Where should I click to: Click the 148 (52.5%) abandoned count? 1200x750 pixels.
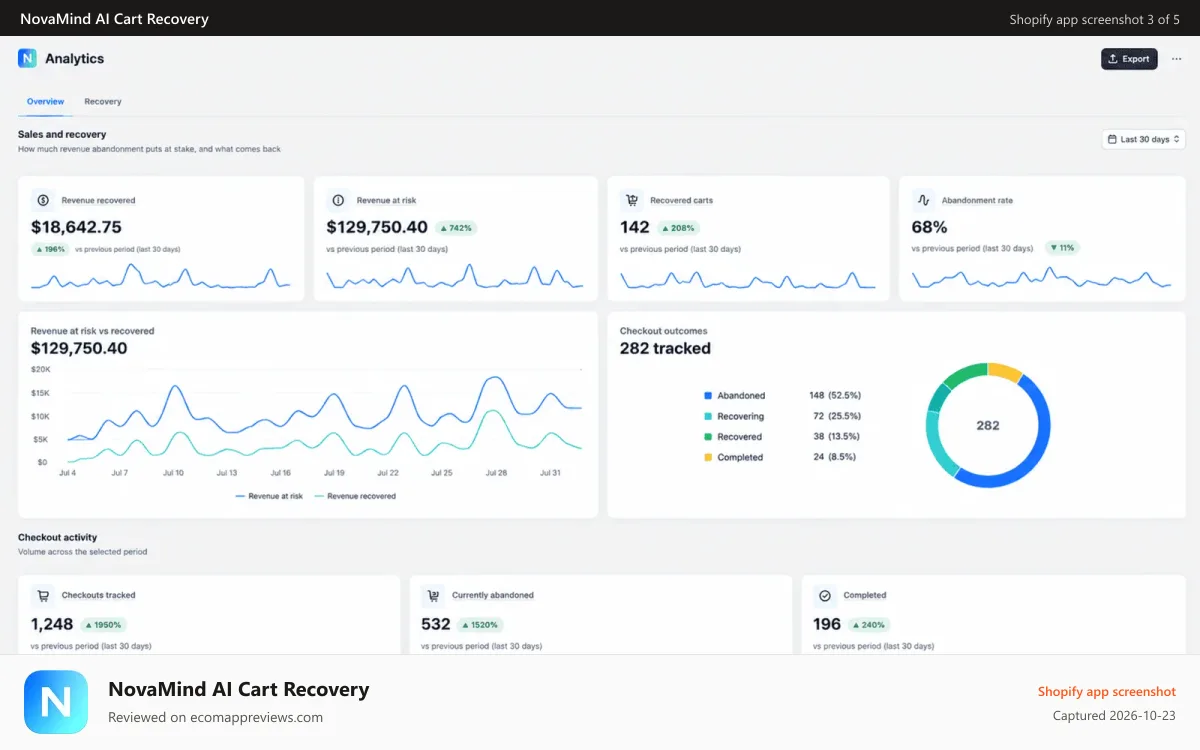coord(835,395)
